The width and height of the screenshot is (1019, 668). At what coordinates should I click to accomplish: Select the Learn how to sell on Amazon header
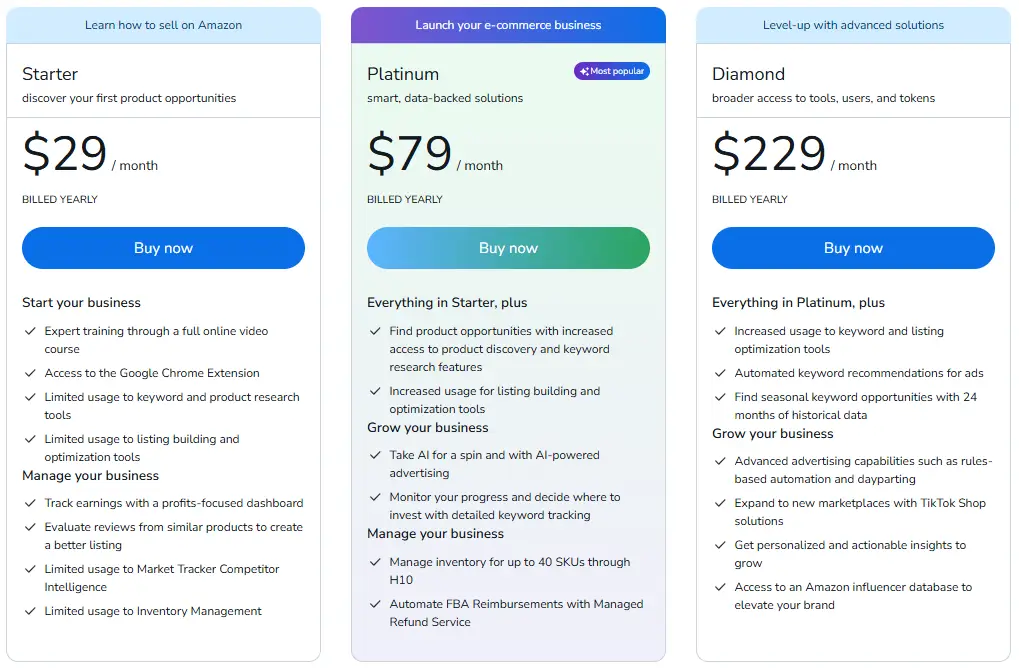coord(163,25)
